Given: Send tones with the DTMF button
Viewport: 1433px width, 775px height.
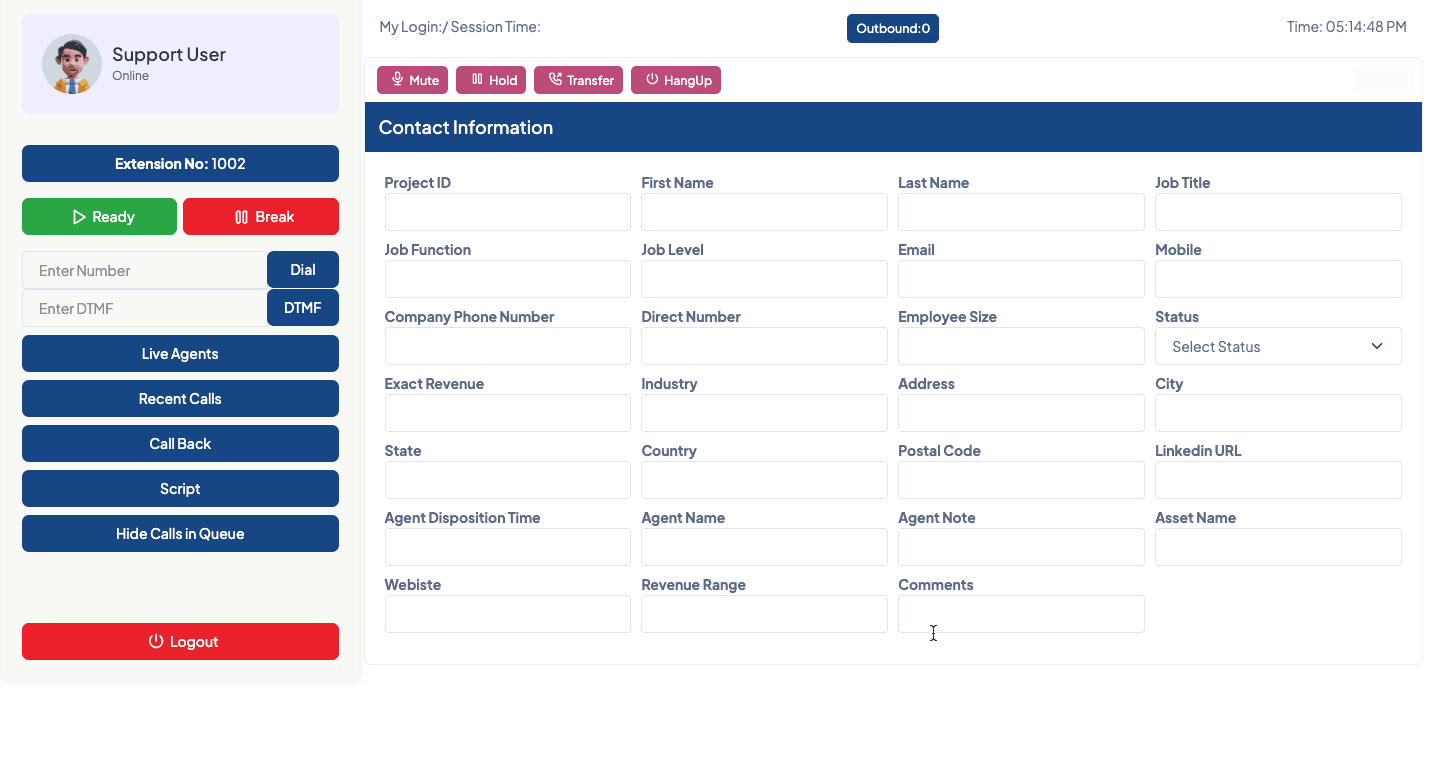Looking at the screenshot, I should [302, 308].
